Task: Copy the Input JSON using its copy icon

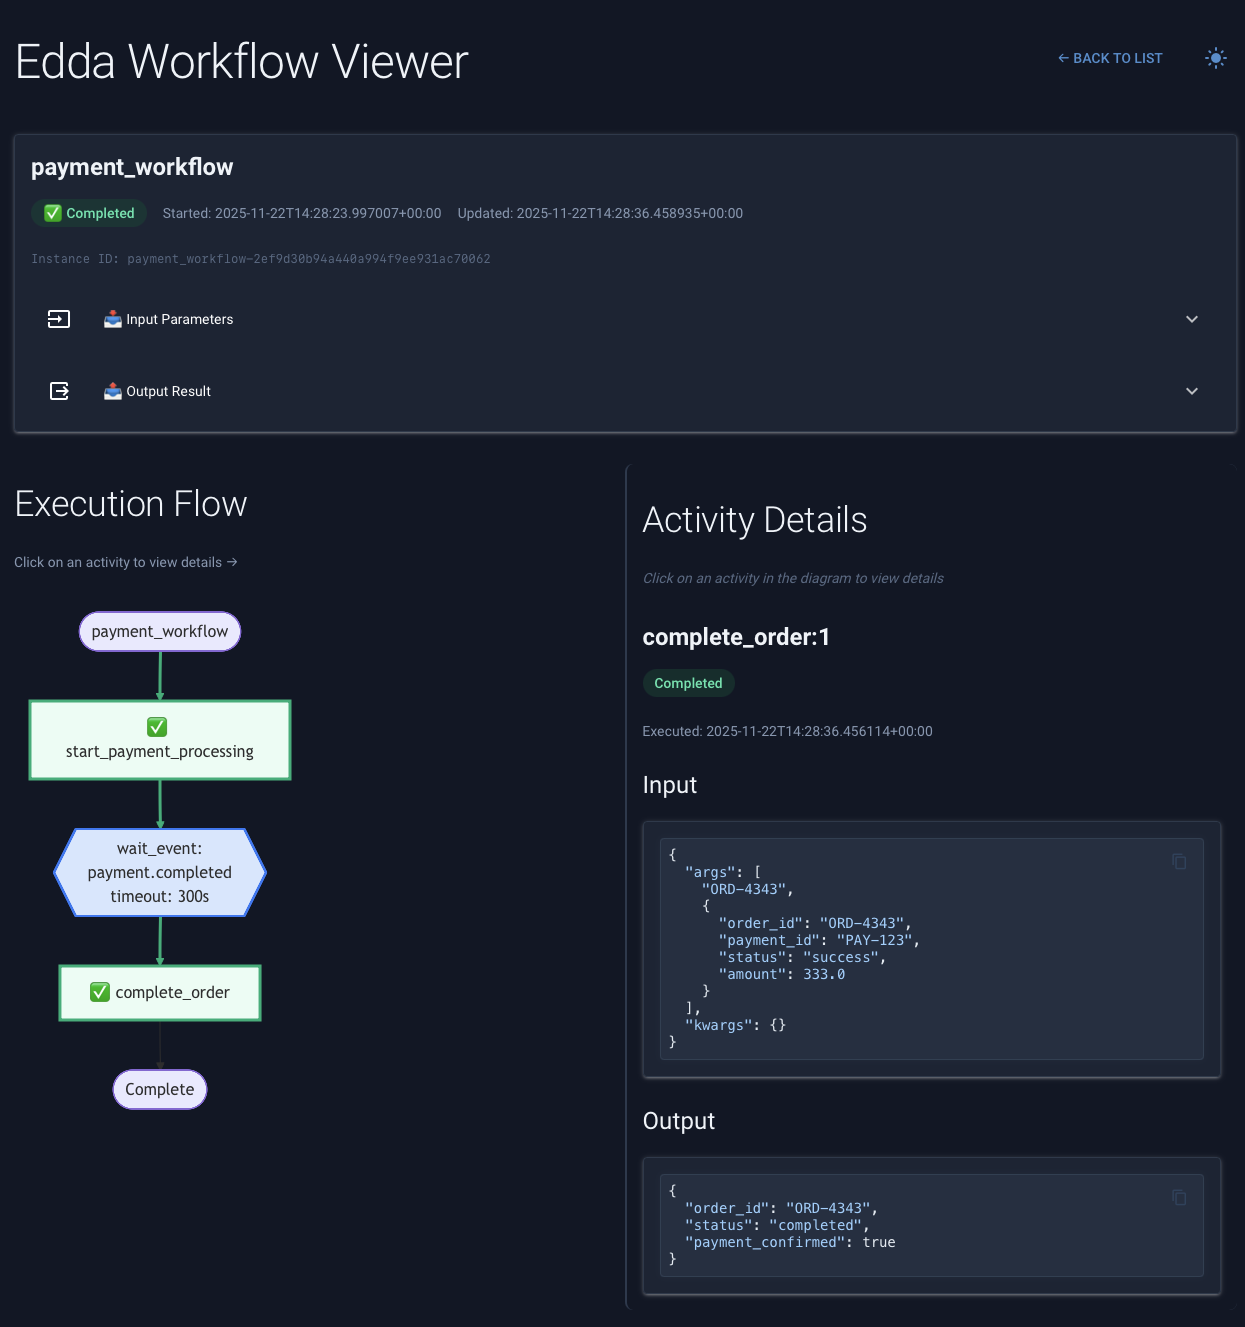Action: point(1179,862)
